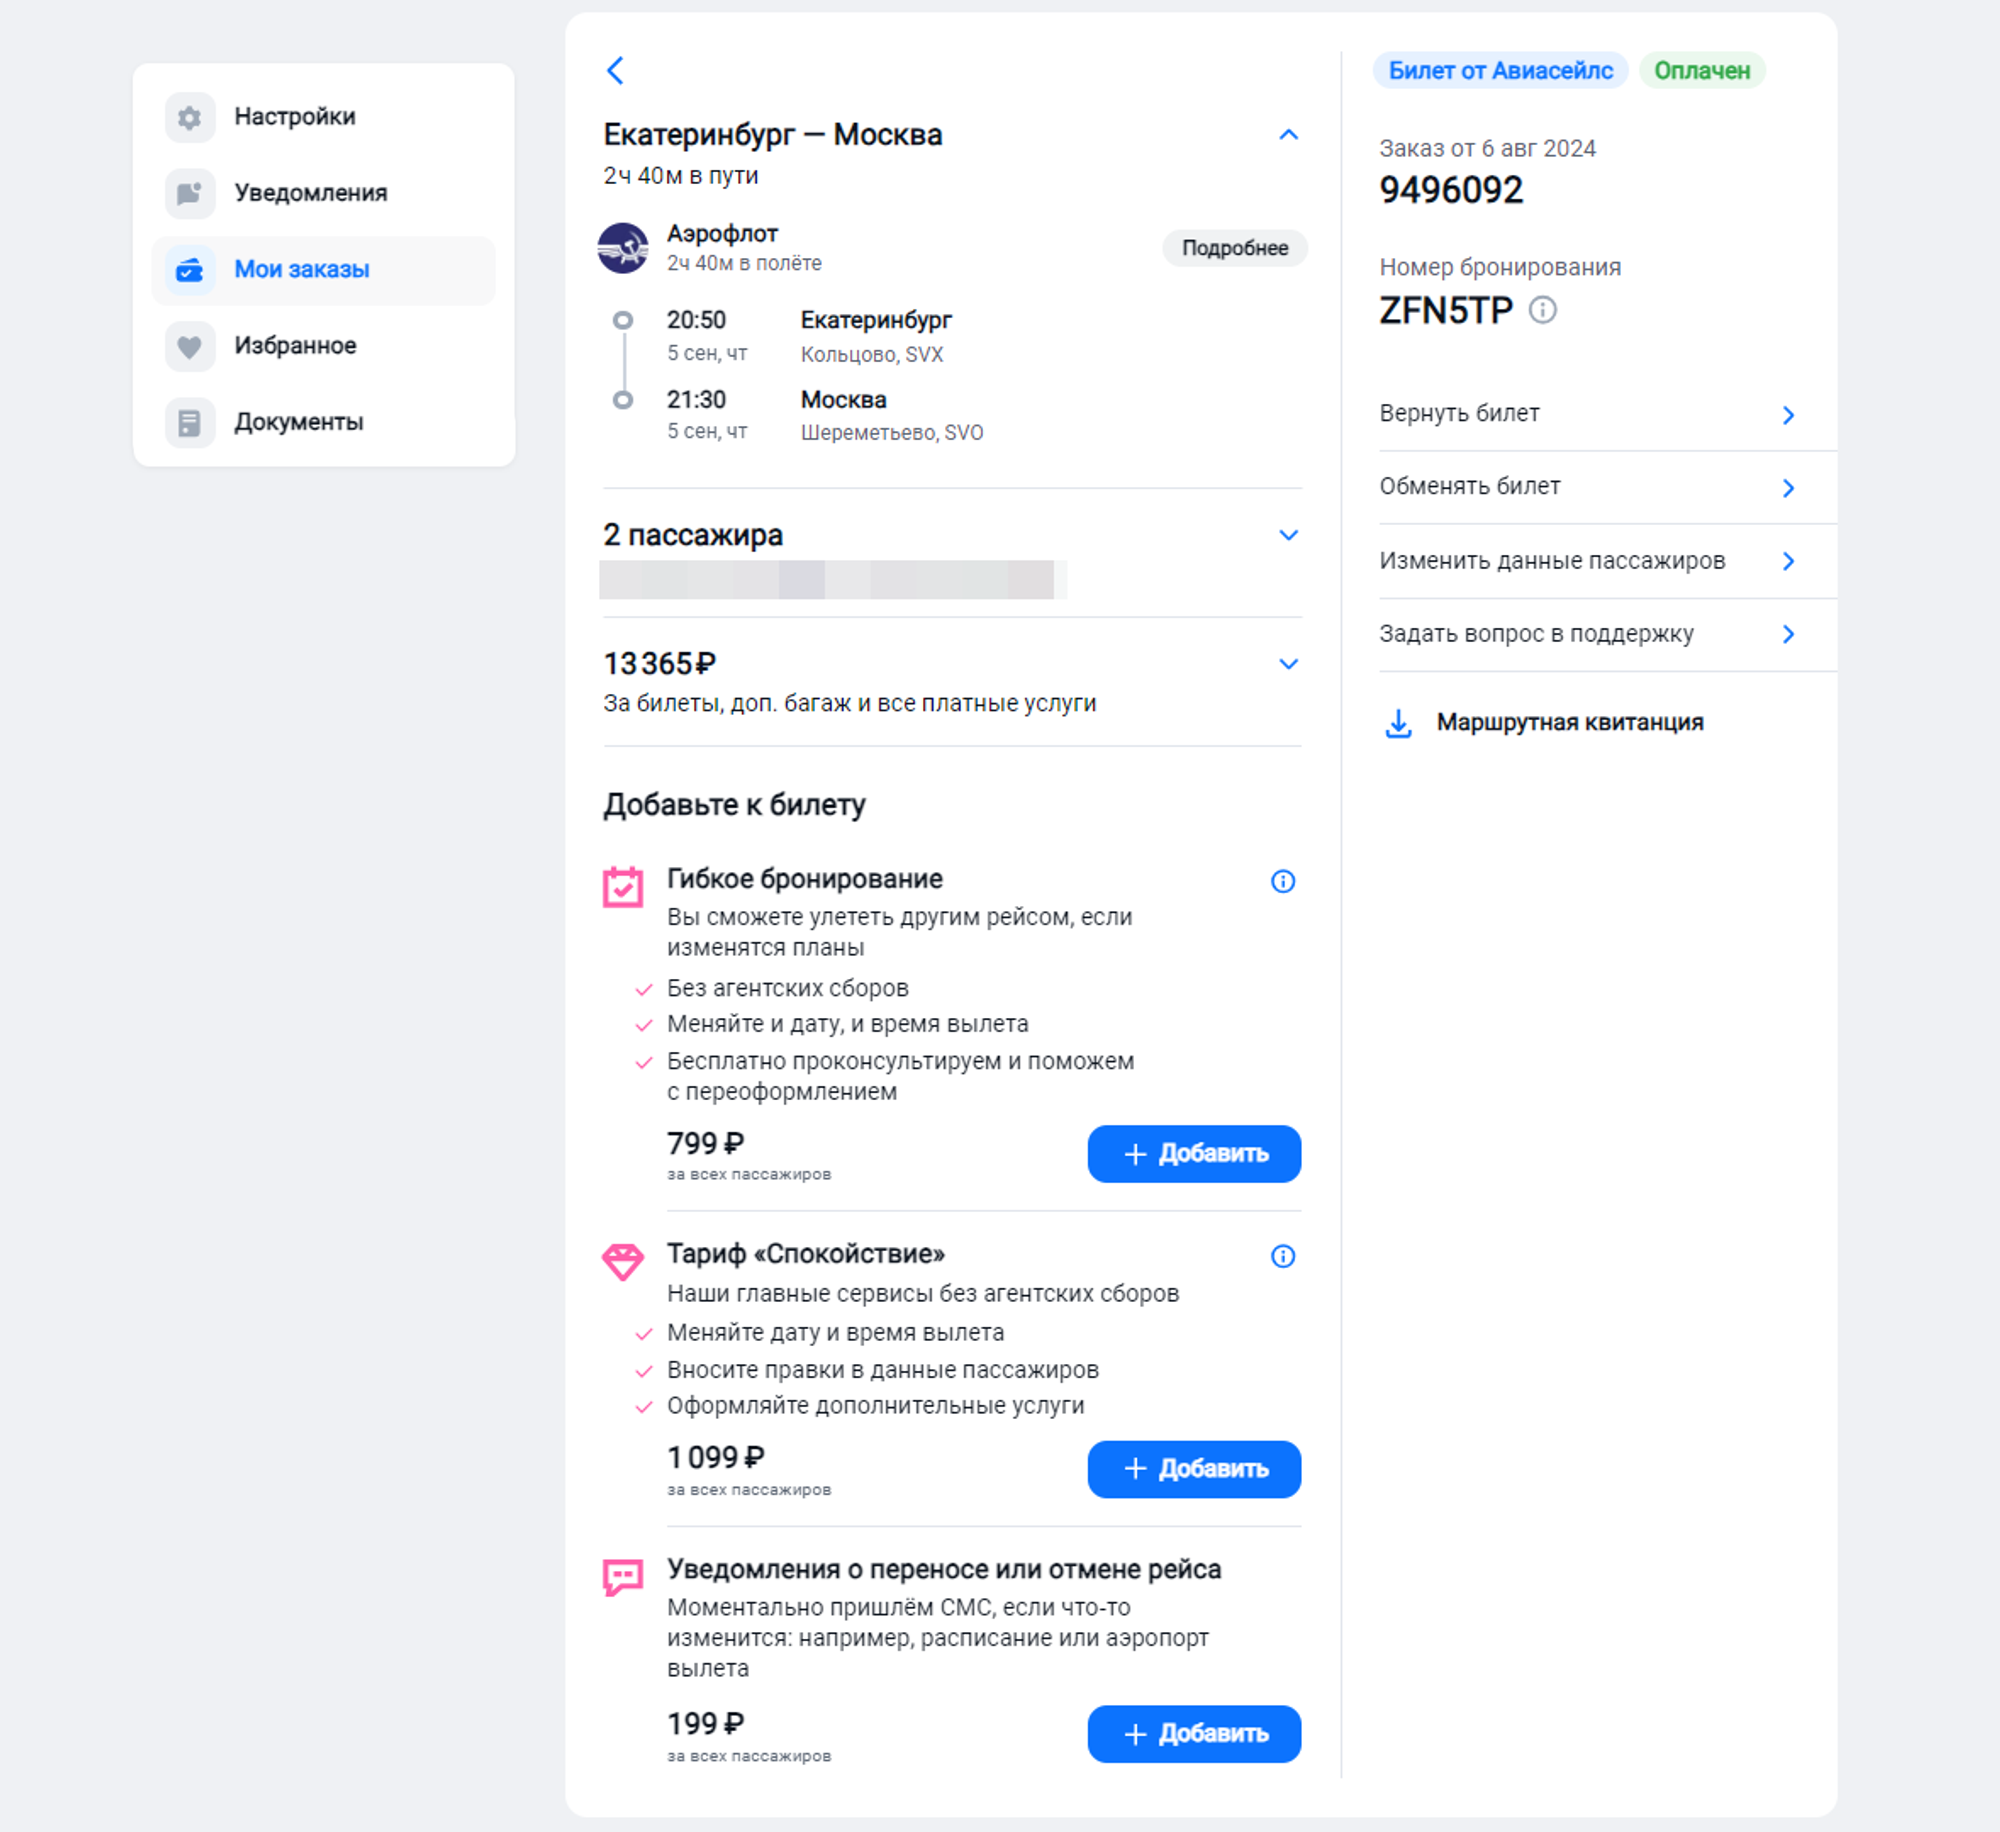Click Подробнее button for flight details
This screenshot has width=2000, height=1832.
click(1234, 248)
